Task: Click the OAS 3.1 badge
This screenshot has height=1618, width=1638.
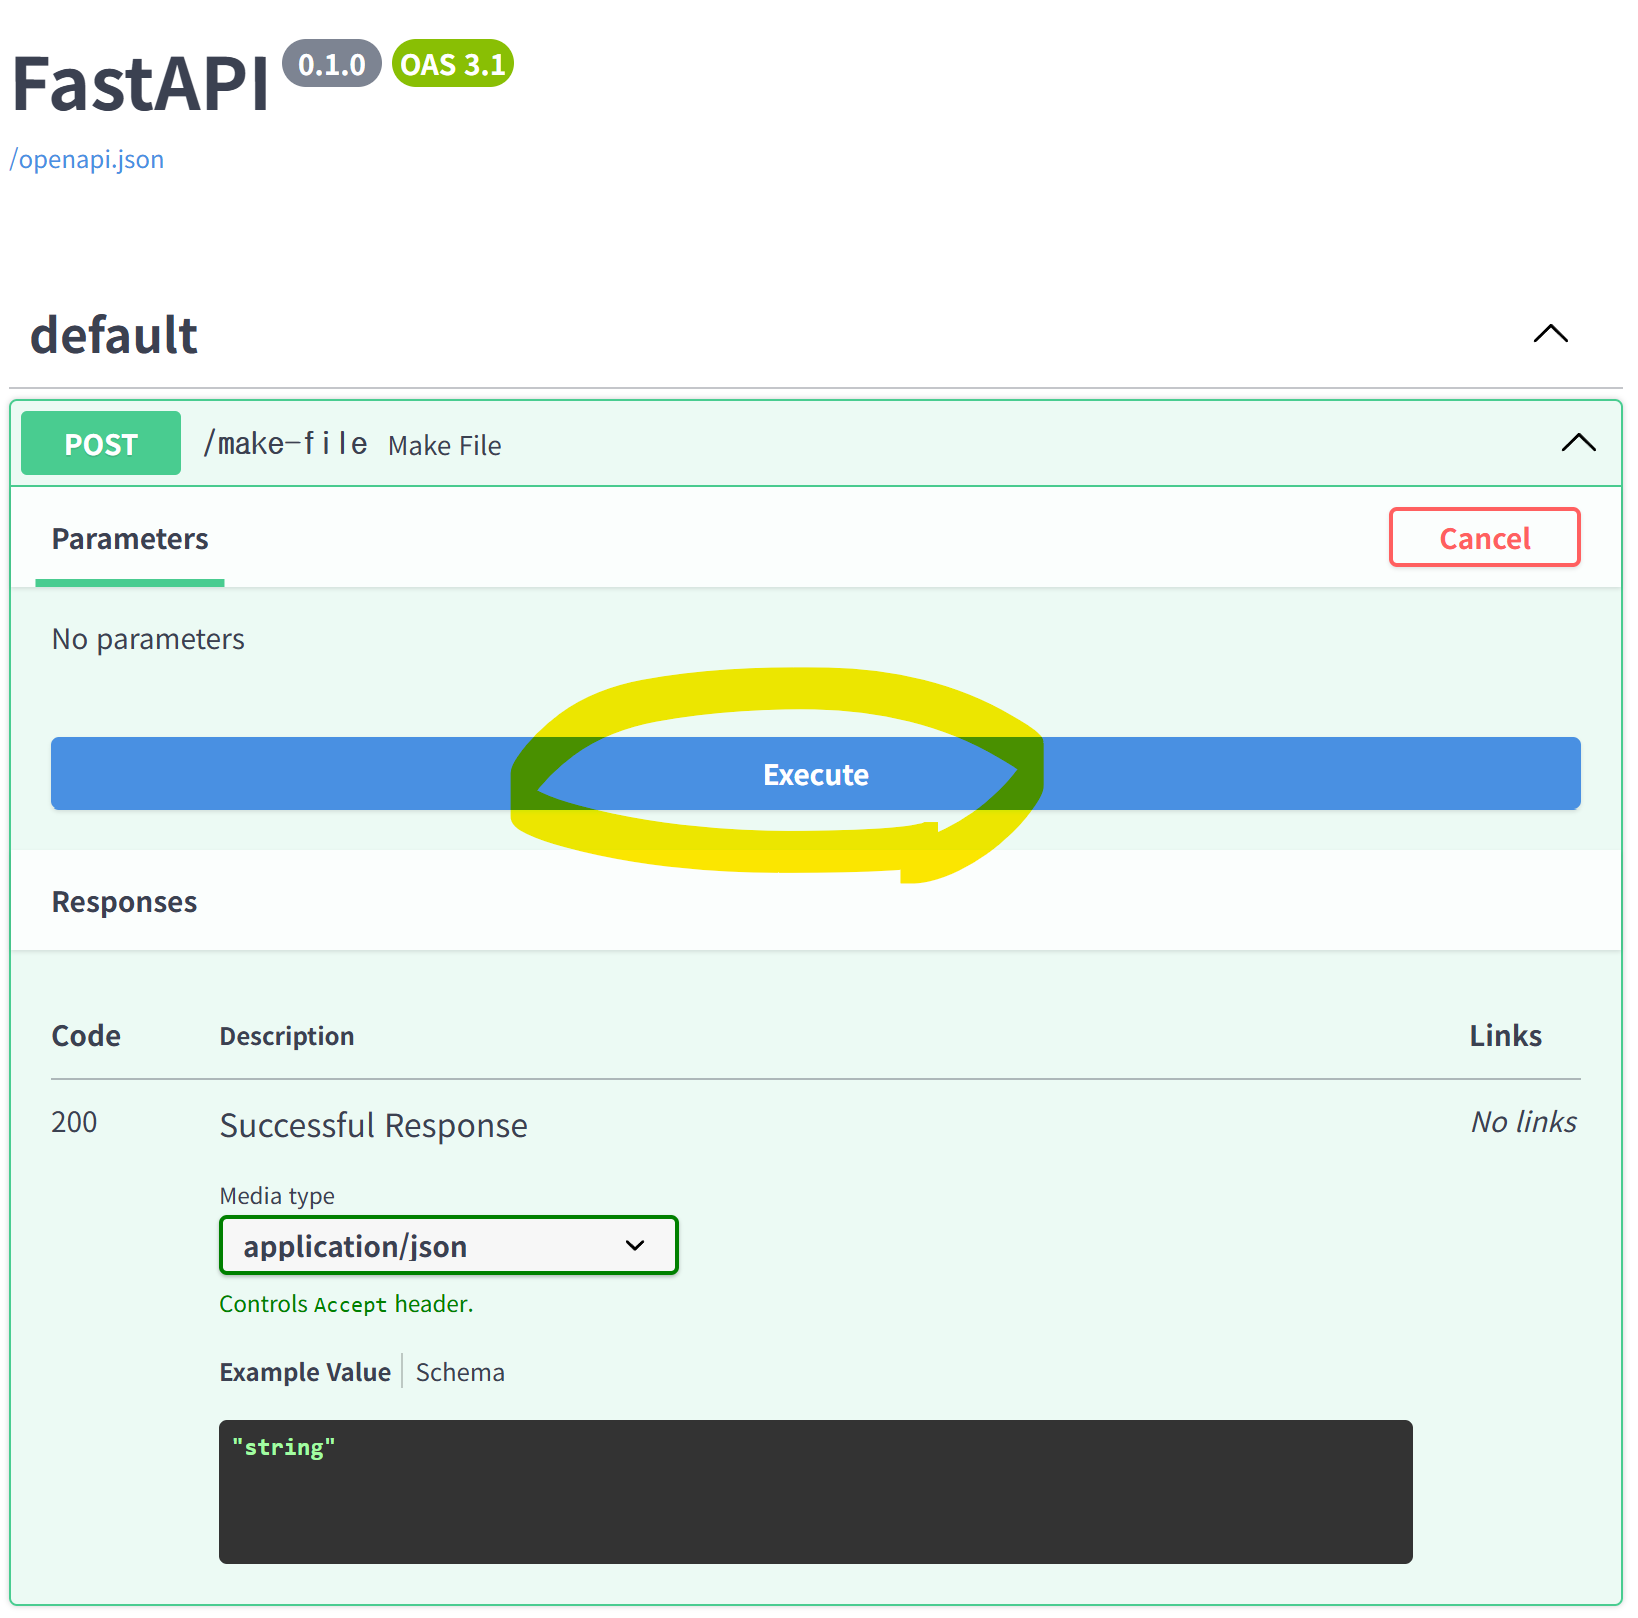Action: 453,64
